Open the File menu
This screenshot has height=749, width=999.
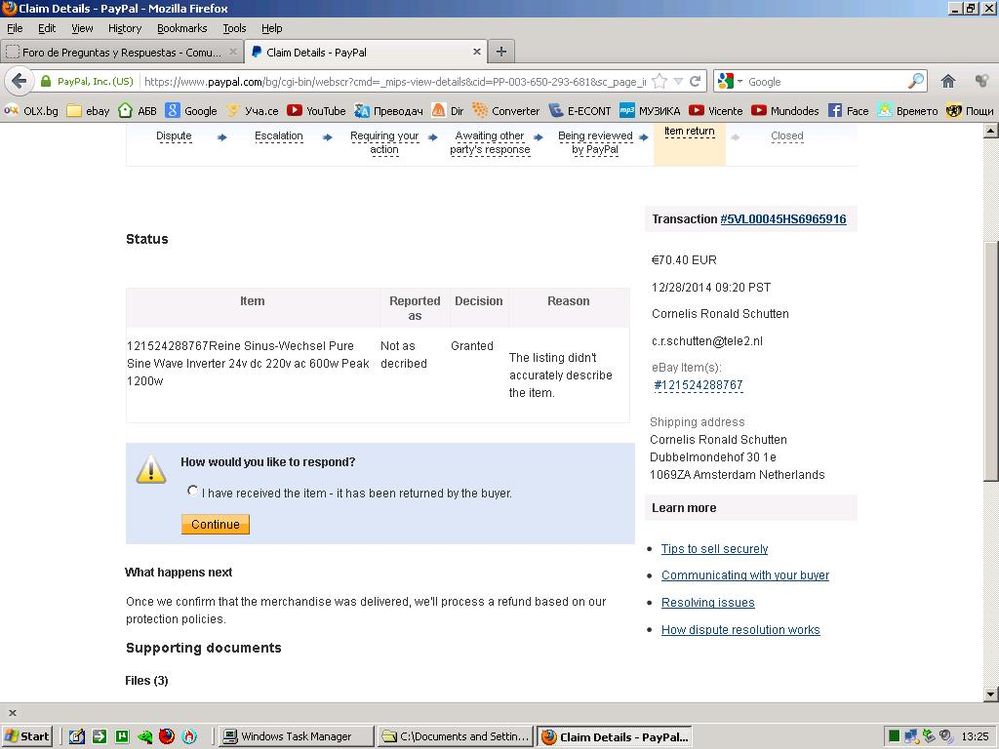tap(15, 28)
